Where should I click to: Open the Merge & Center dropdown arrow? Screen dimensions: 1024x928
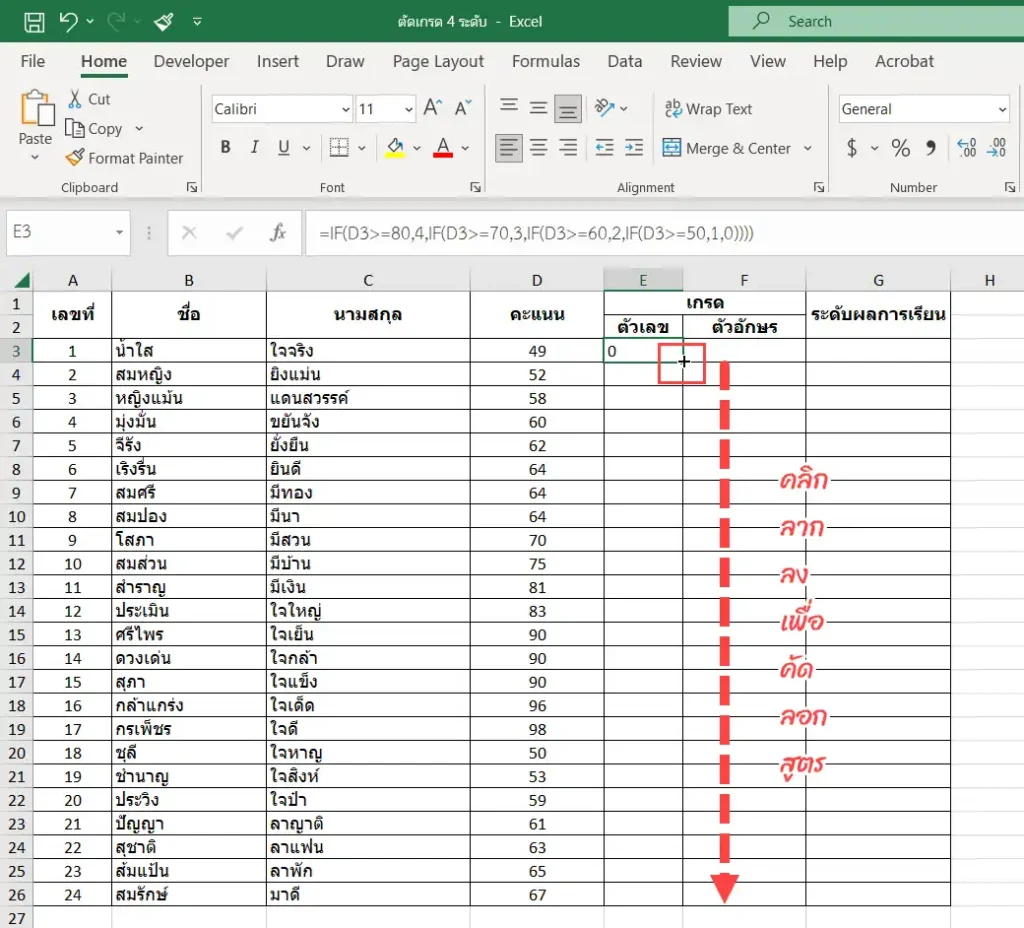[808, 148]
